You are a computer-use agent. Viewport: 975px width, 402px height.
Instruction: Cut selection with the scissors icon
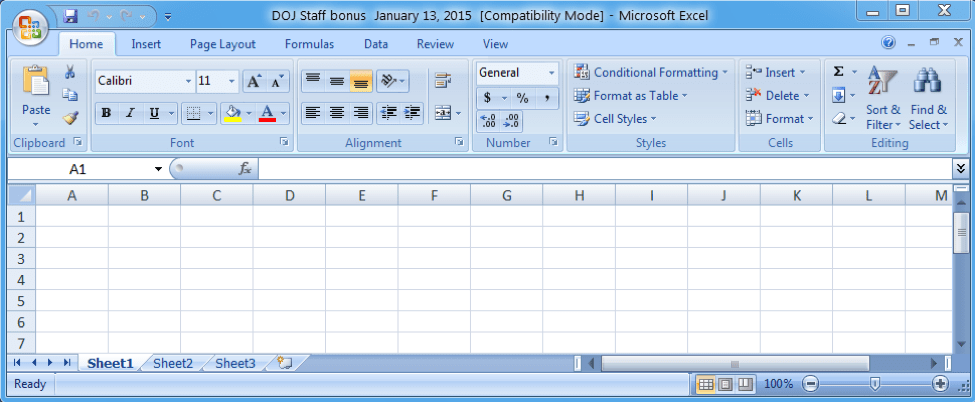(x=70, y=72)
